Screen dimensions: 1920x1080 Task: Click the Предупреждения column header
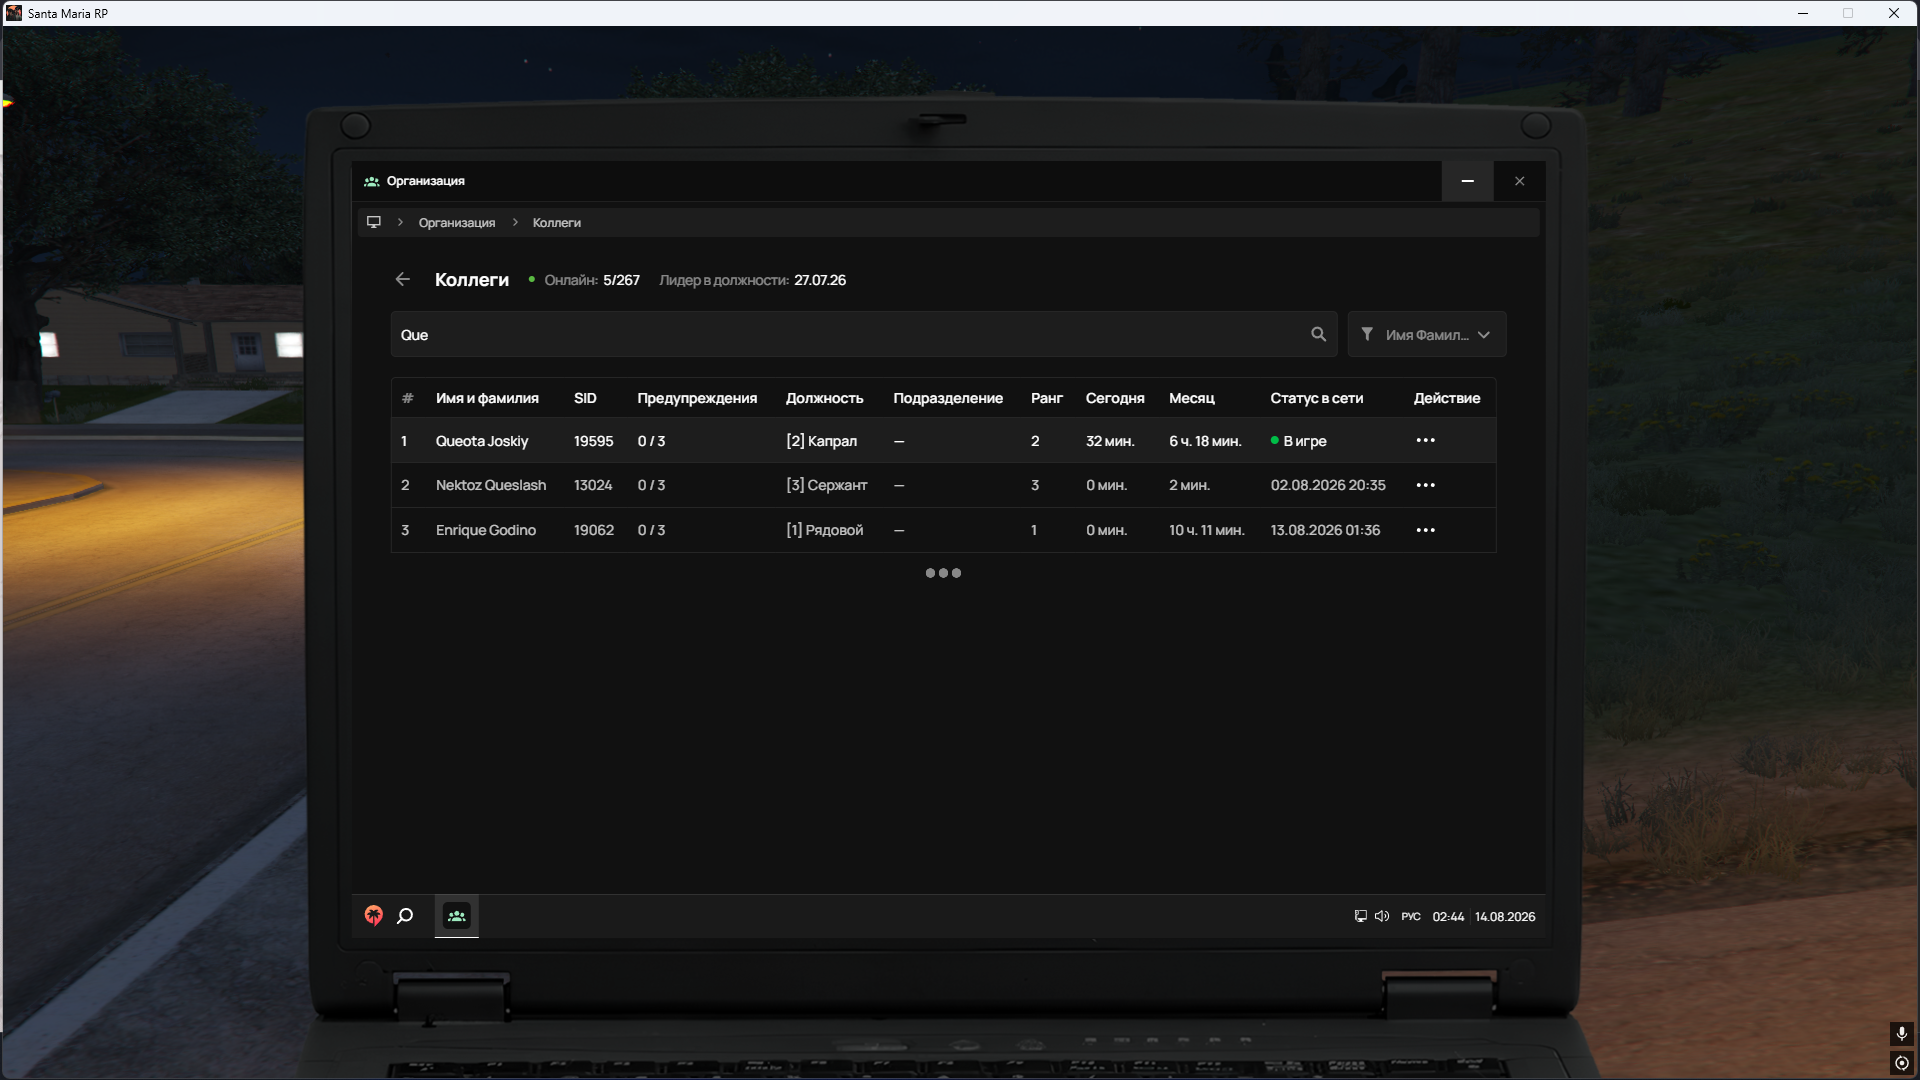[697, 398]
